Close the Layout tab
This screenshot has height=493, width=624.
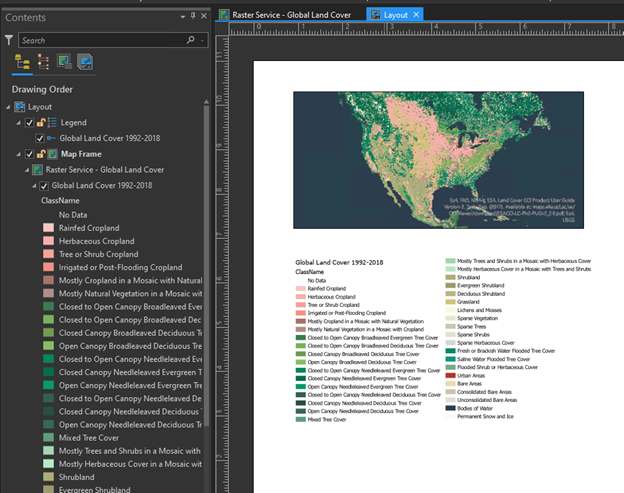[x=417, y=15]
